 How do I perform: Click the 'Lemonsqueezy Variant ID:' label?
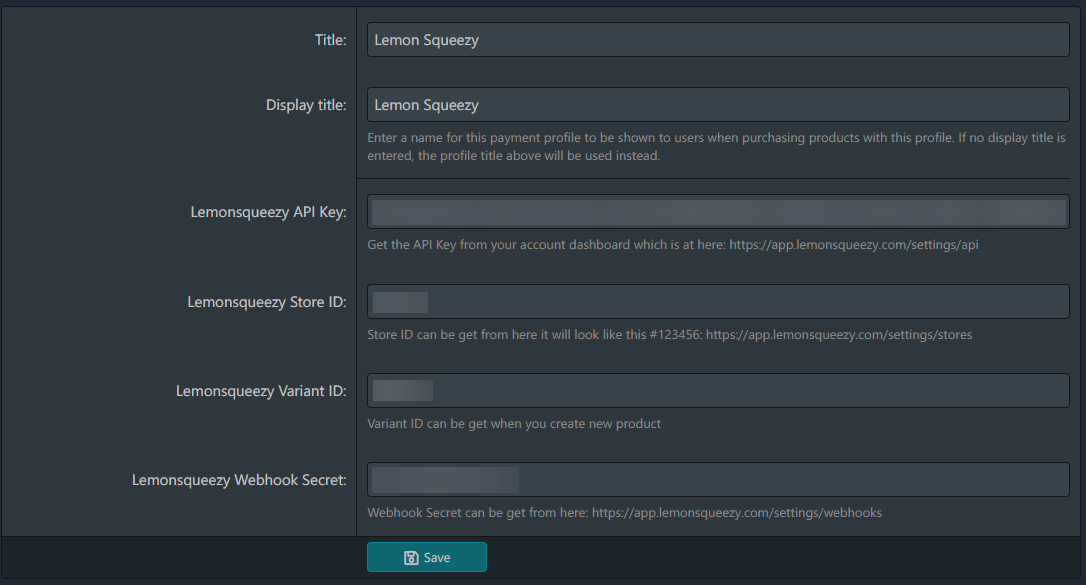261,391
